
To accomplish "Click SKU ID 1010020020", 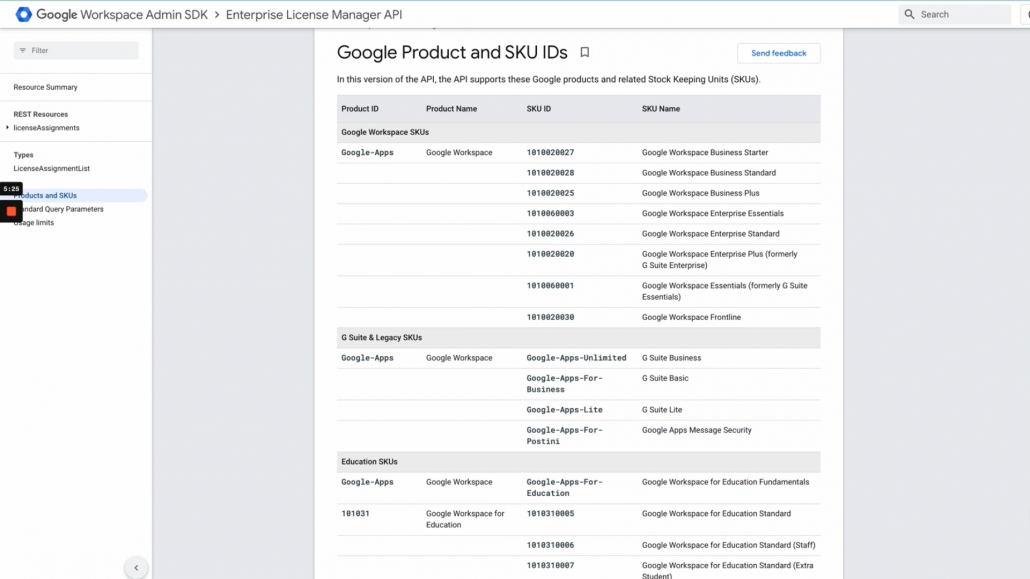I will click(x=550, y=254).
